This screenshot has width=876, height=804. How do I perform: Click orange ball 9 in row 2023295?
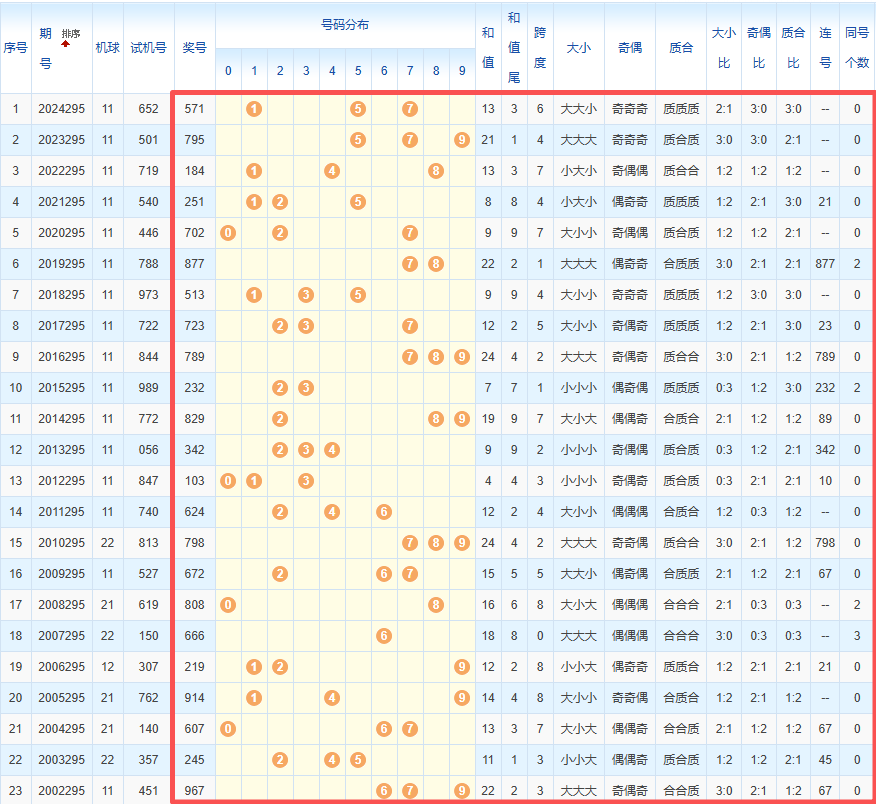[x=461, y=140]
